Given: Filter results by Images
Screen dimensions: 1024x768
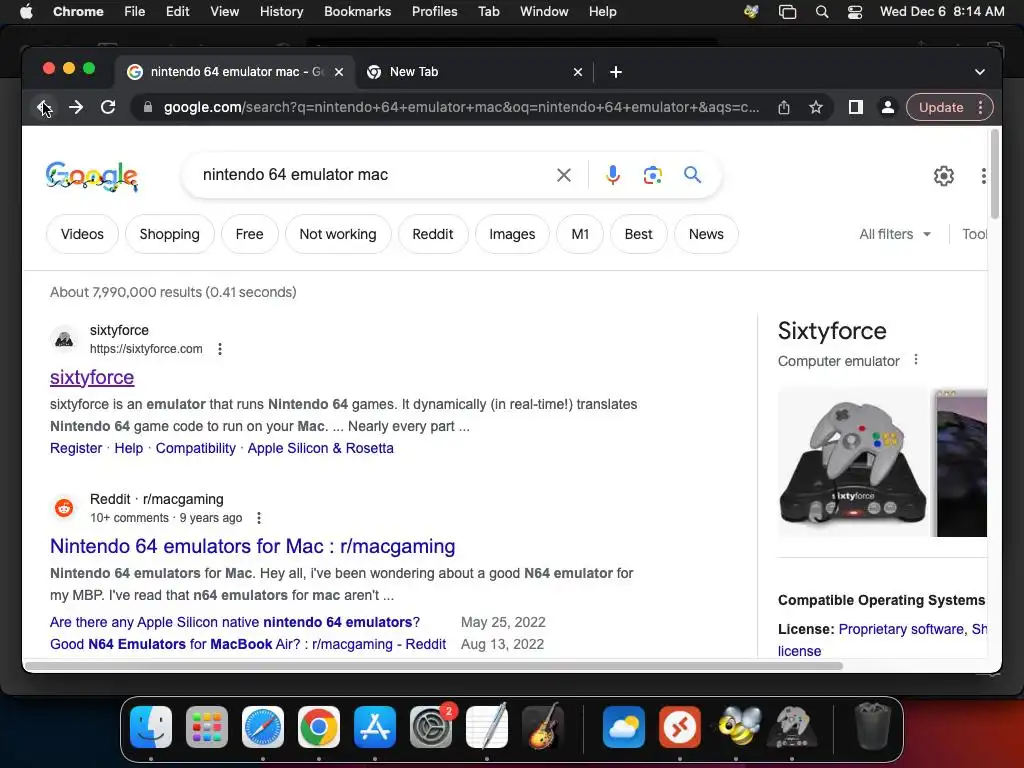Looking at the screenshot, I should pos(512,234).
